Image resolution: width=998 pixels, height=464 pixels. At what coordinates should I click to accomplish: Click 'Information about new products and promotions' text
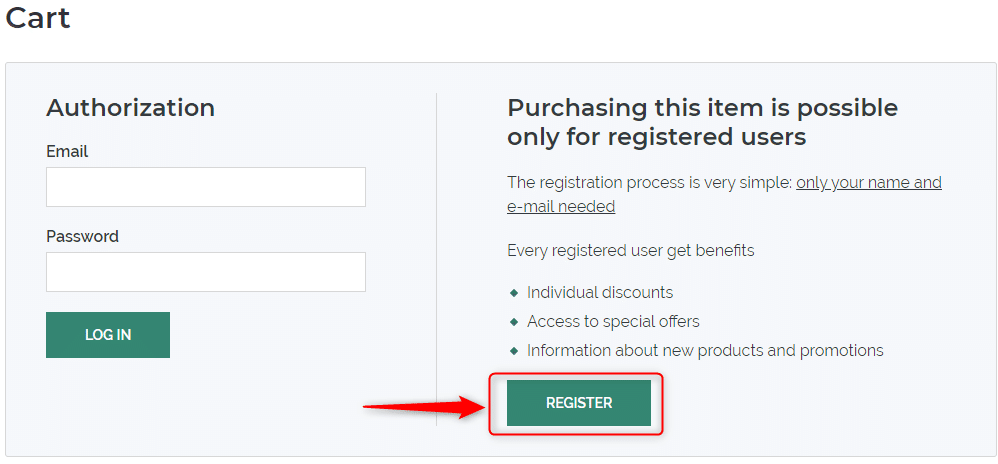click(705, 351)
